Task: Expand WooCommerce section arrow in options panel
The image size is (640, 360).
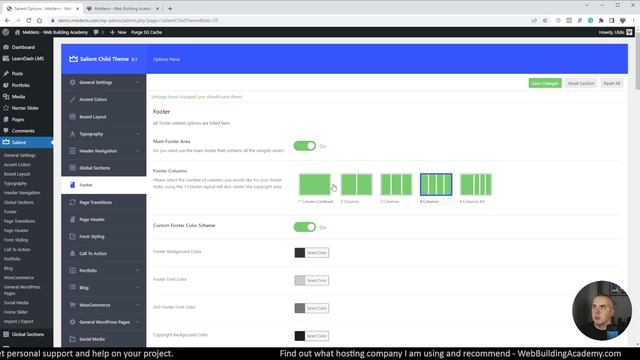Action: coord(138,305)
